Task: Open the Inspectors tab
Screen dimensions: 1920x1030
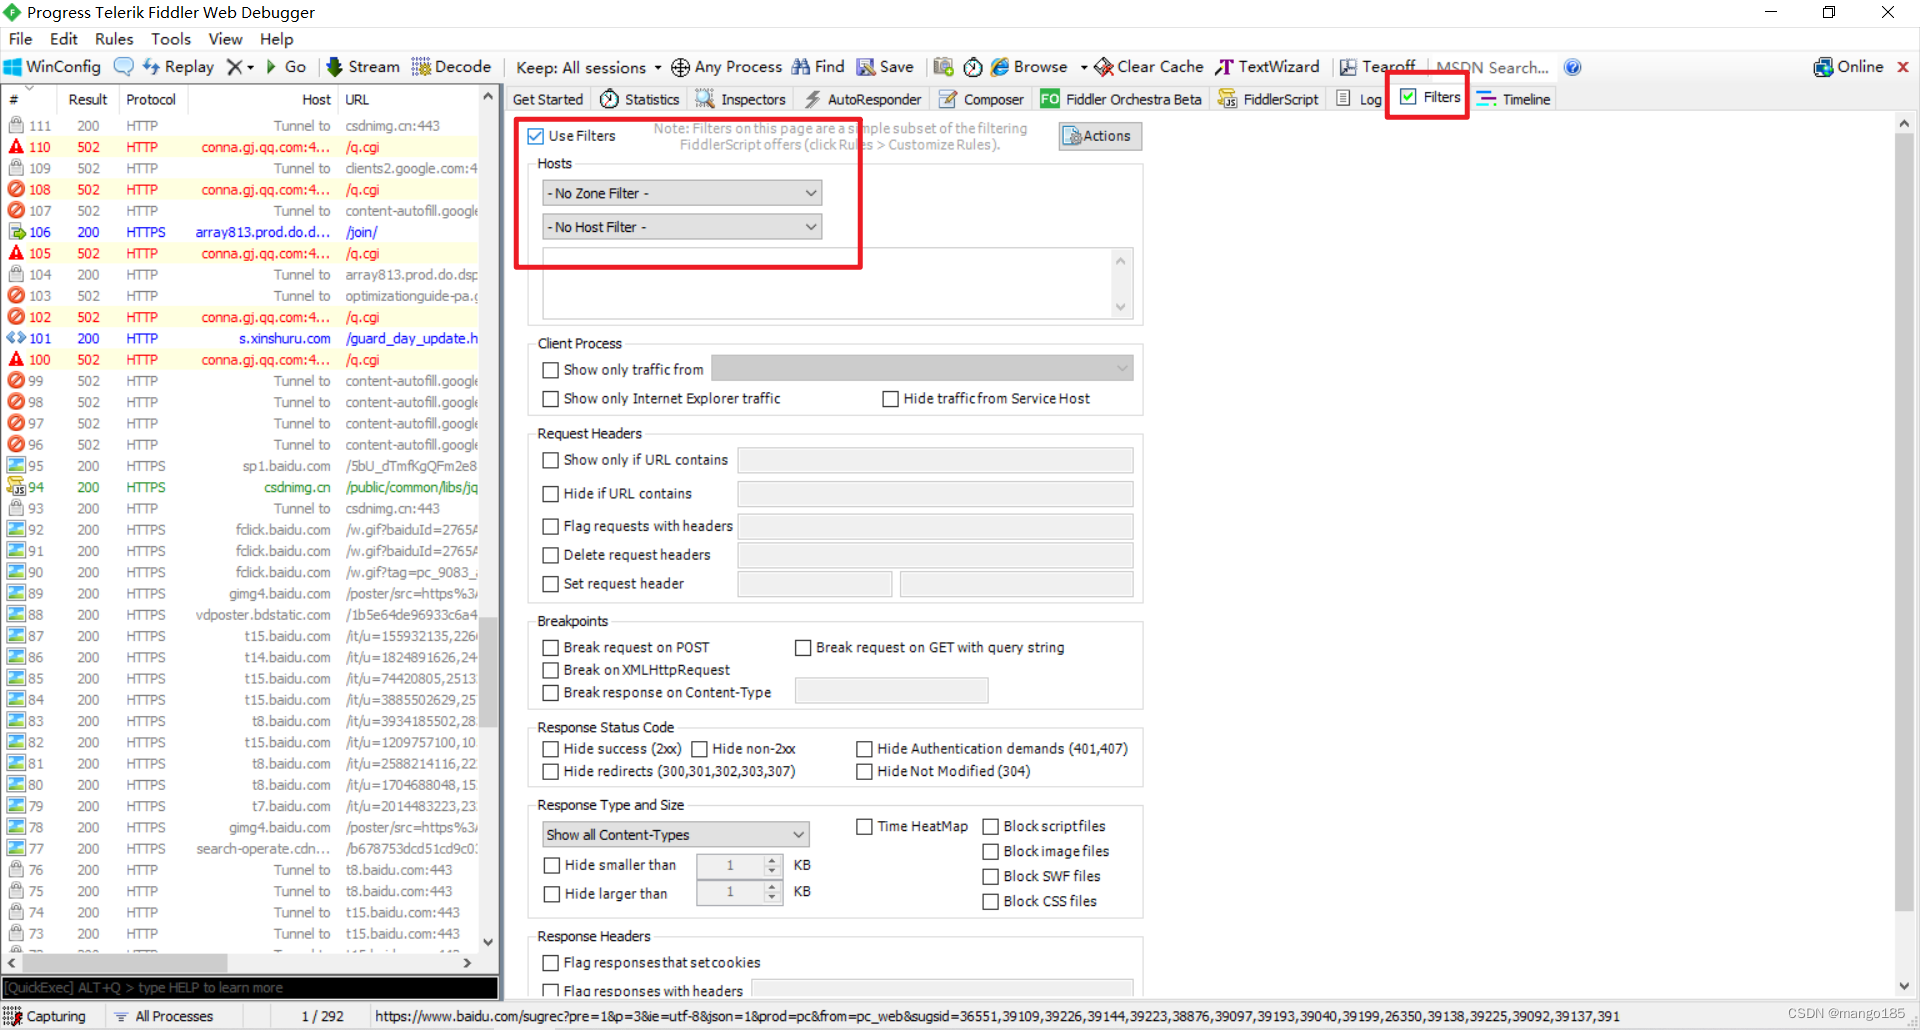Action: coord(741,99)
